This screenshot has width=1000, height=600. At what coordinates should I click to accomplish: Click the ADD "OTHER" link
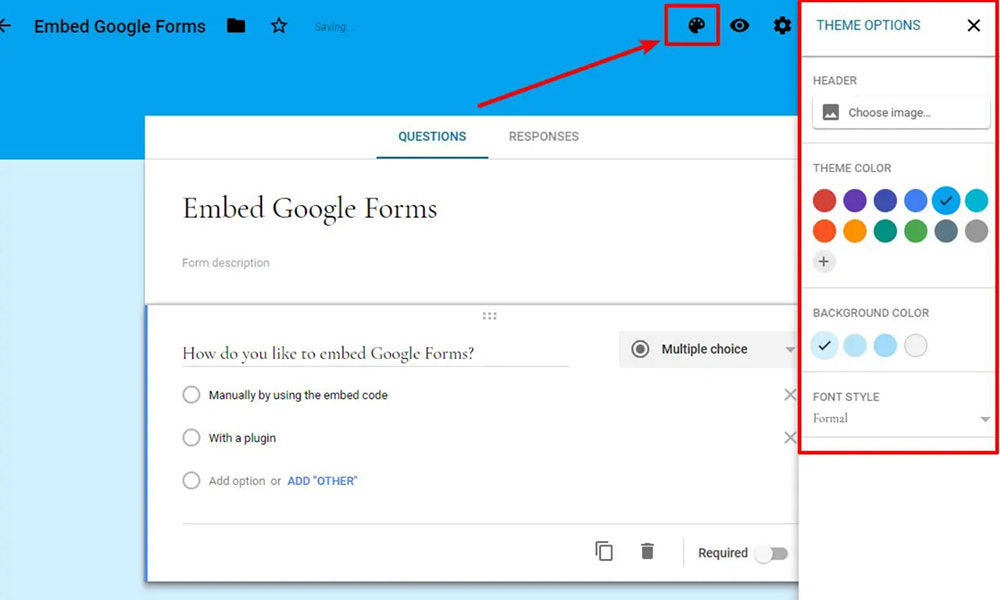click(x=322, y=481)
